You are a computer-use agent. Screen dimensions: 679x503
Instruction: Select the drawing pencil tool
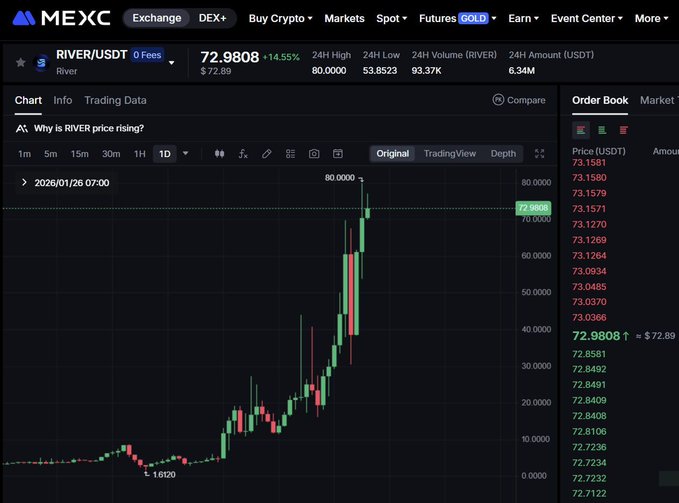coord(267,154)
